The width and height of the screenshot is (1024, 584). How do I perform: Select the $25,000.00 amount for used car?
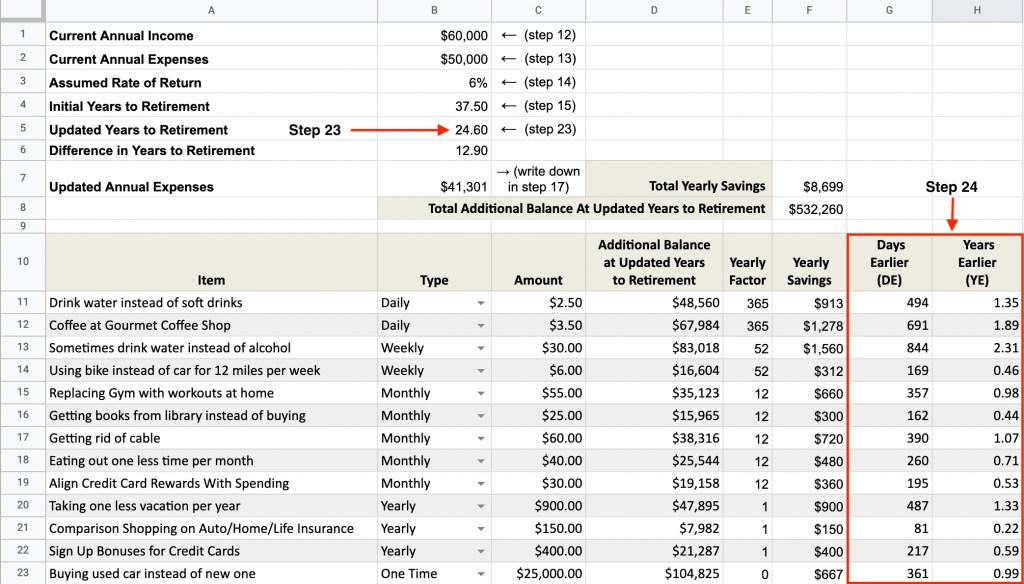[549, 574]
